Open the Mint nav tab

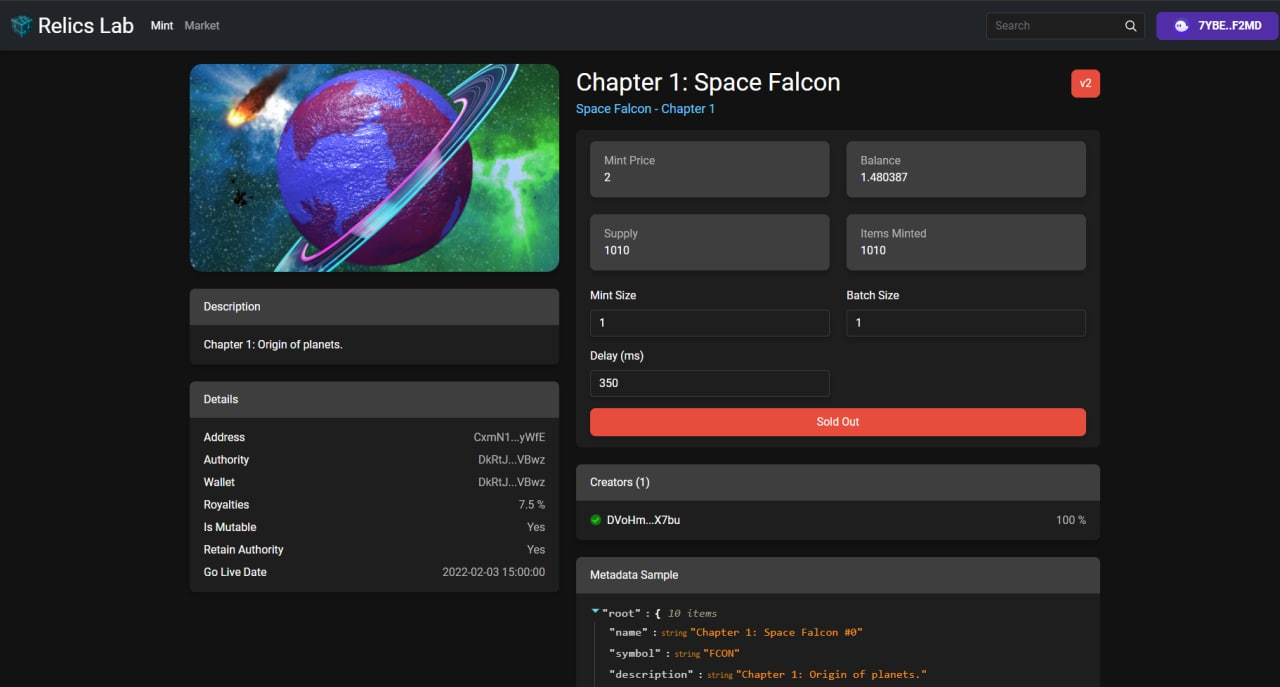(162, 26)
